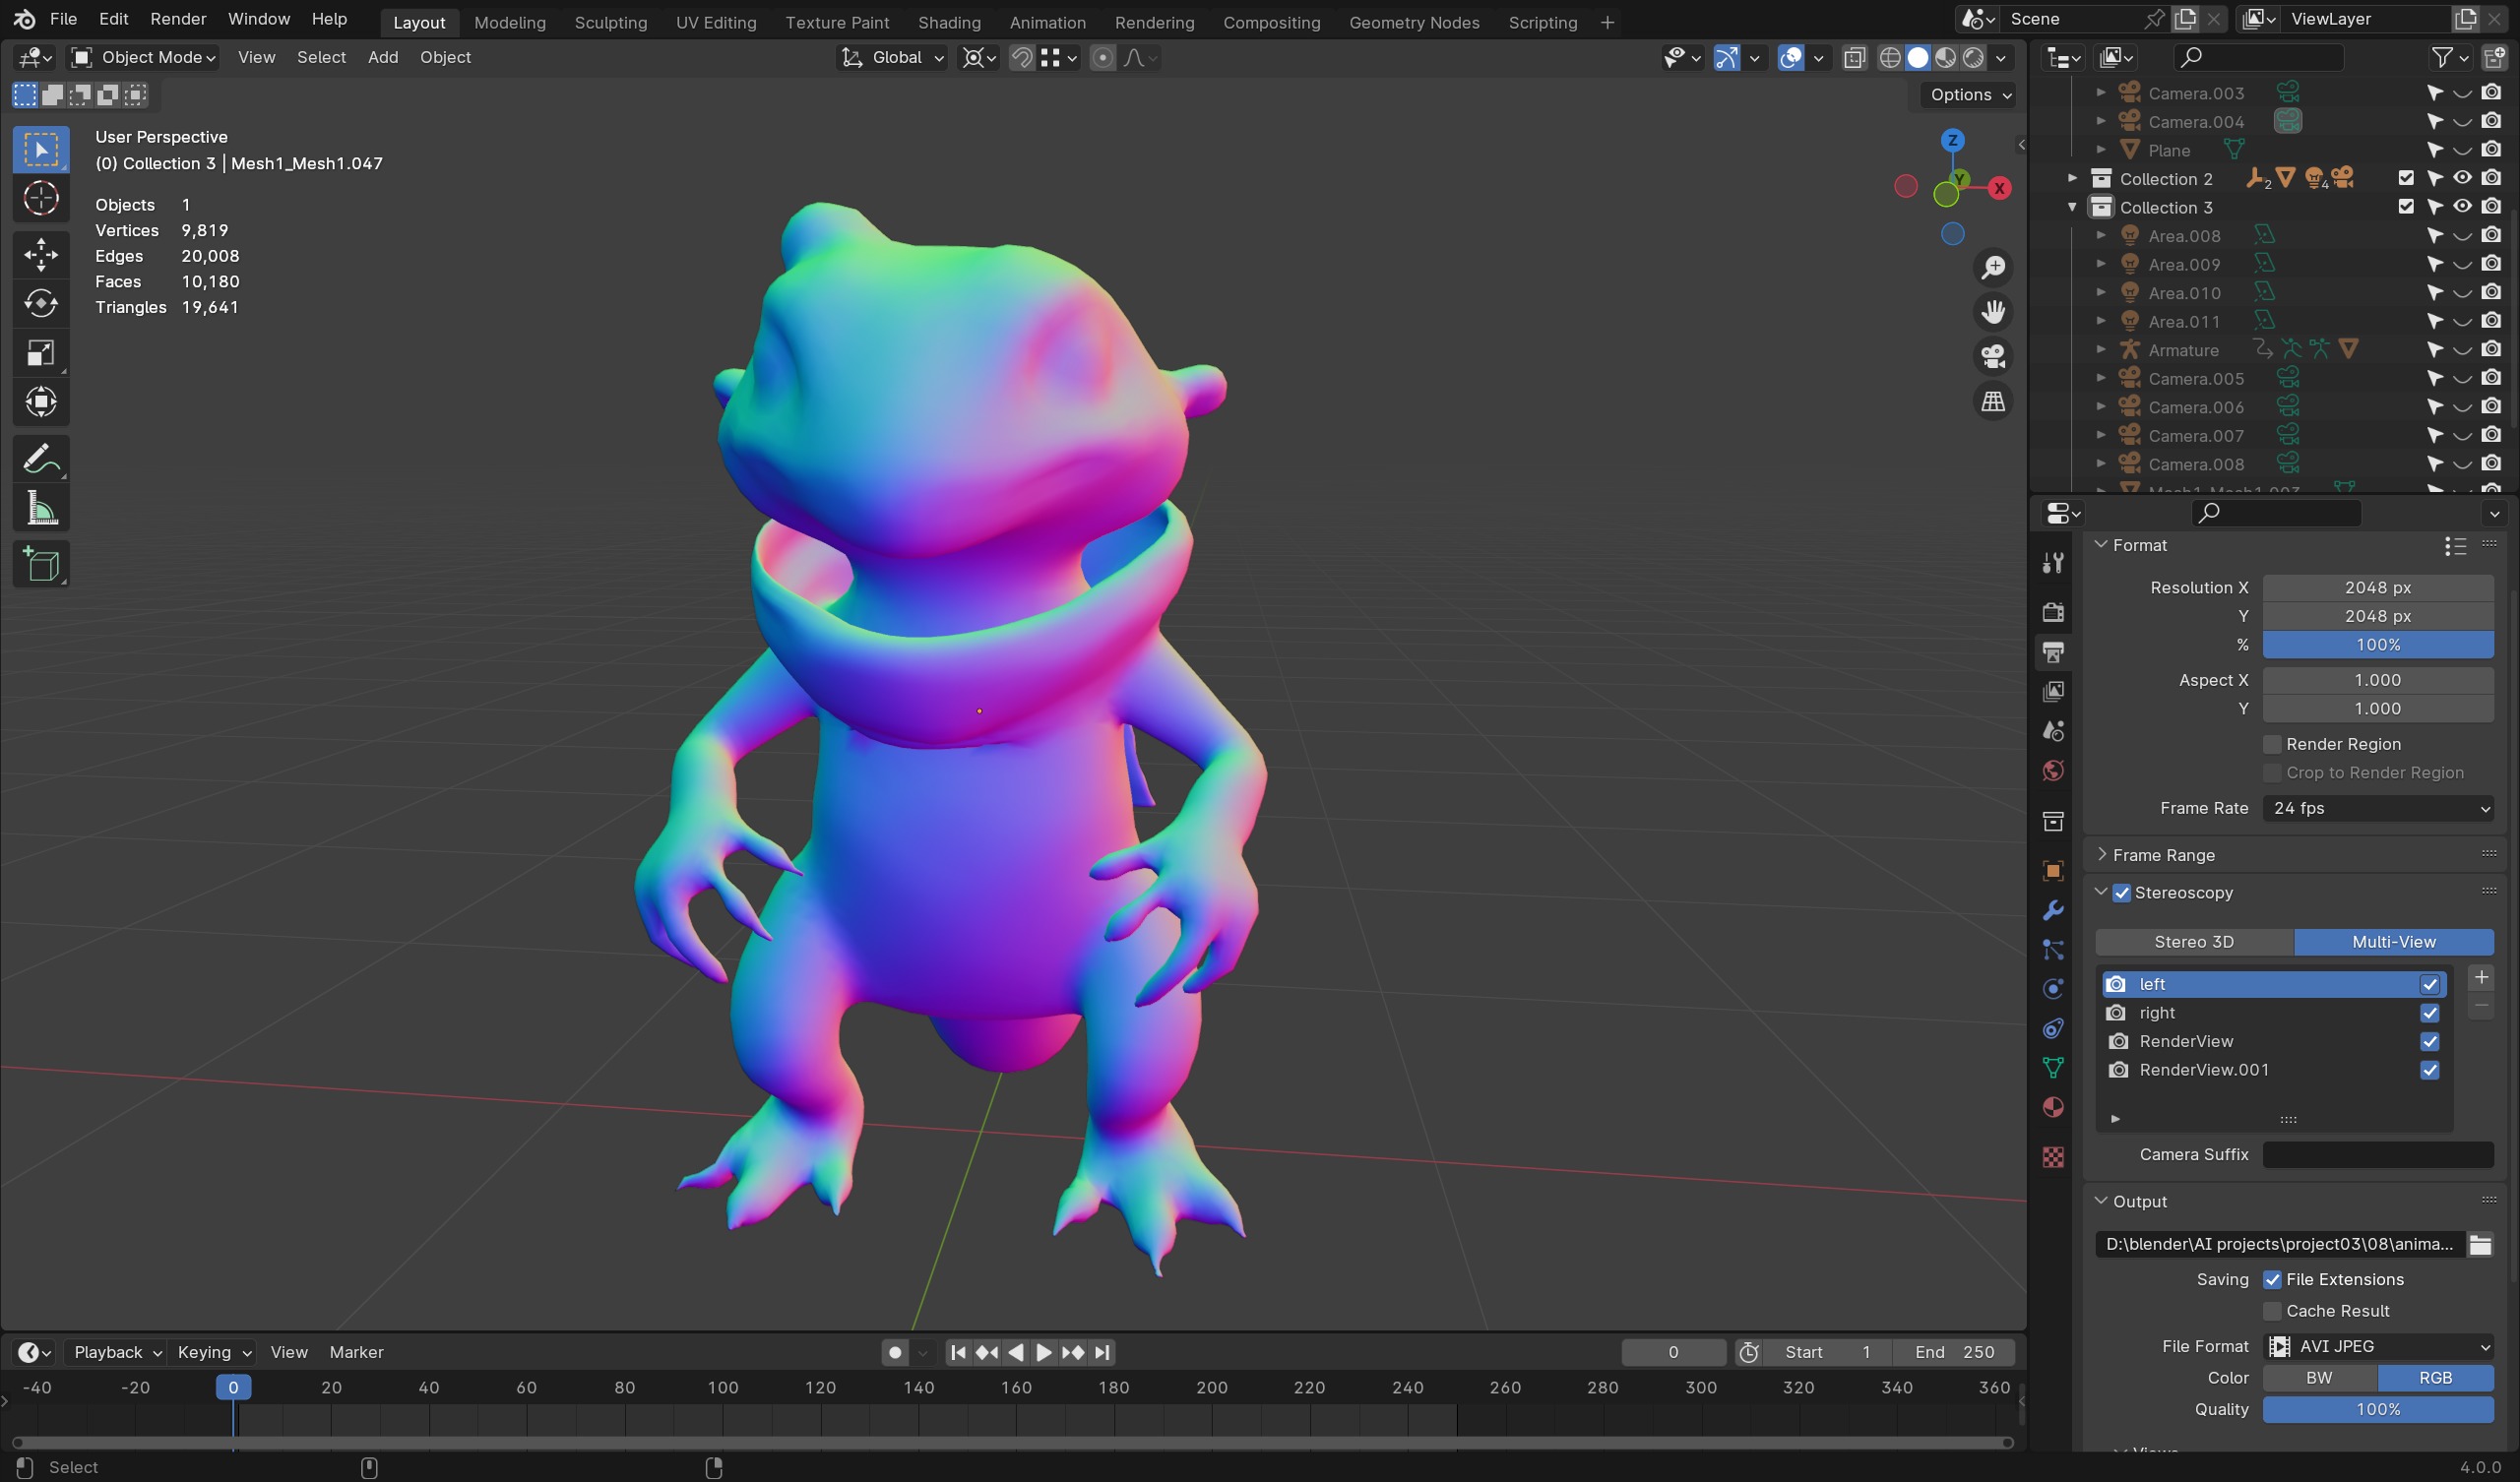The image size is (2520, 1482).
Task: Click the pan view hand icon
Action: tap(1993, 312)
